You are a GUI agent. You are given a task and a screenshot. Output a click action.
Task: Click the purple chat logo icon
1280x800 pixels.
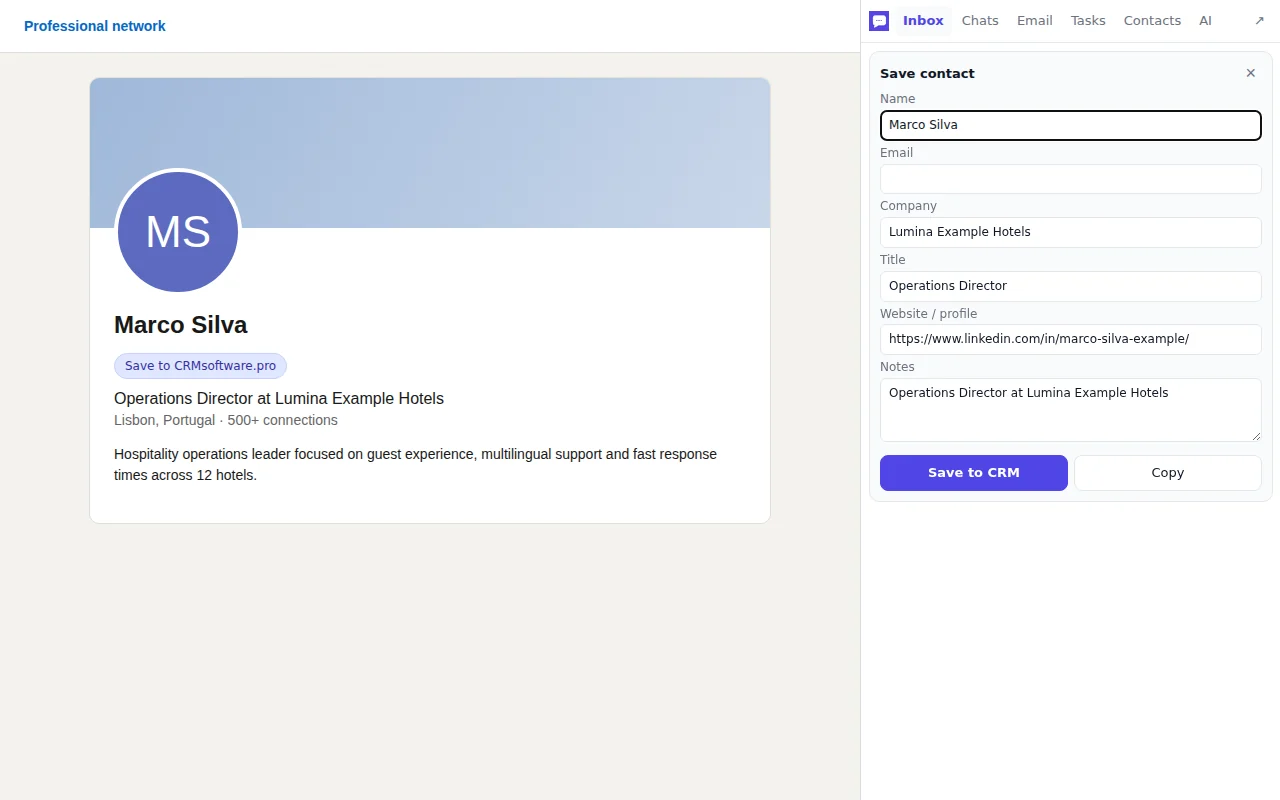click(879, 21)
